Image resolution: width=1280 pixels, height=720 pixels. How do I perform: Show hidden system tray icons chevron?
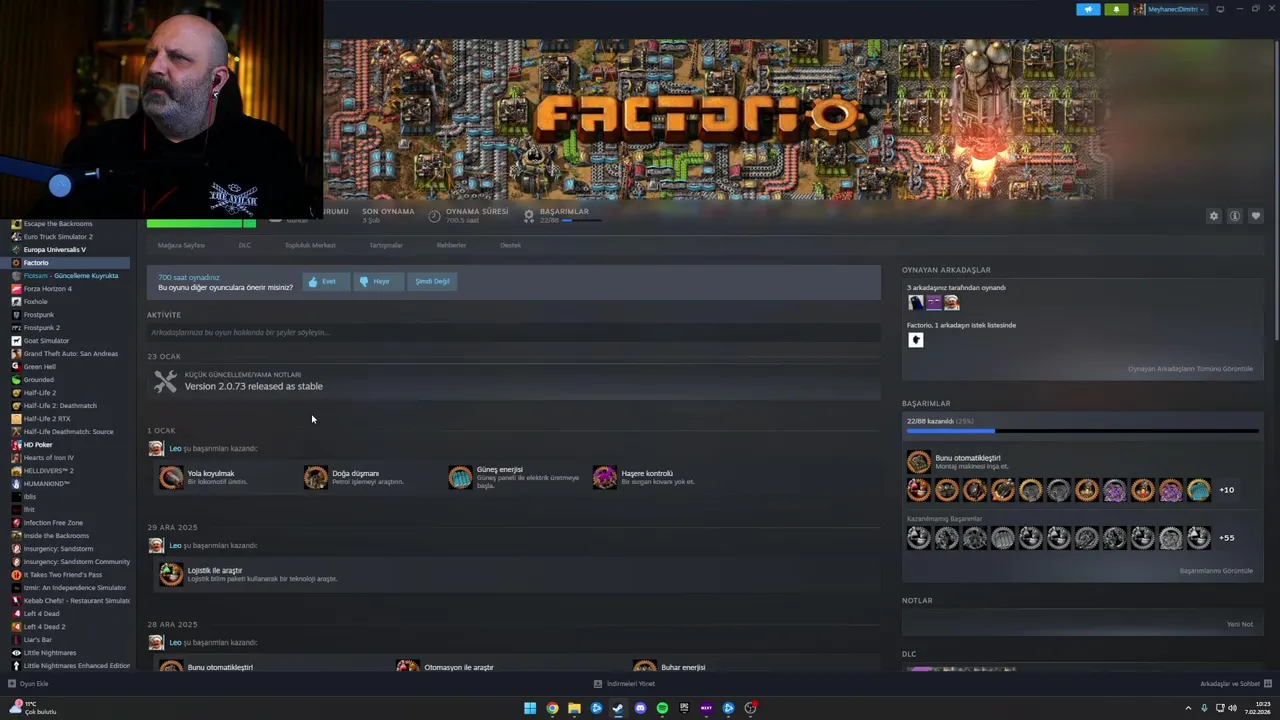(x=1189, y=708)
